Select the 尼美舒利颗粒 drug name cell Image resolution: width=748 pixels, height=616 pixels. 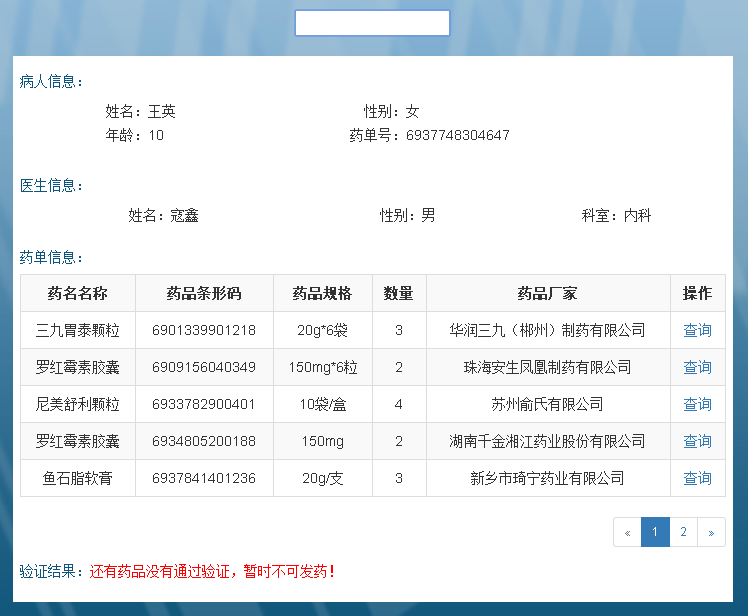tap(78, 404)
